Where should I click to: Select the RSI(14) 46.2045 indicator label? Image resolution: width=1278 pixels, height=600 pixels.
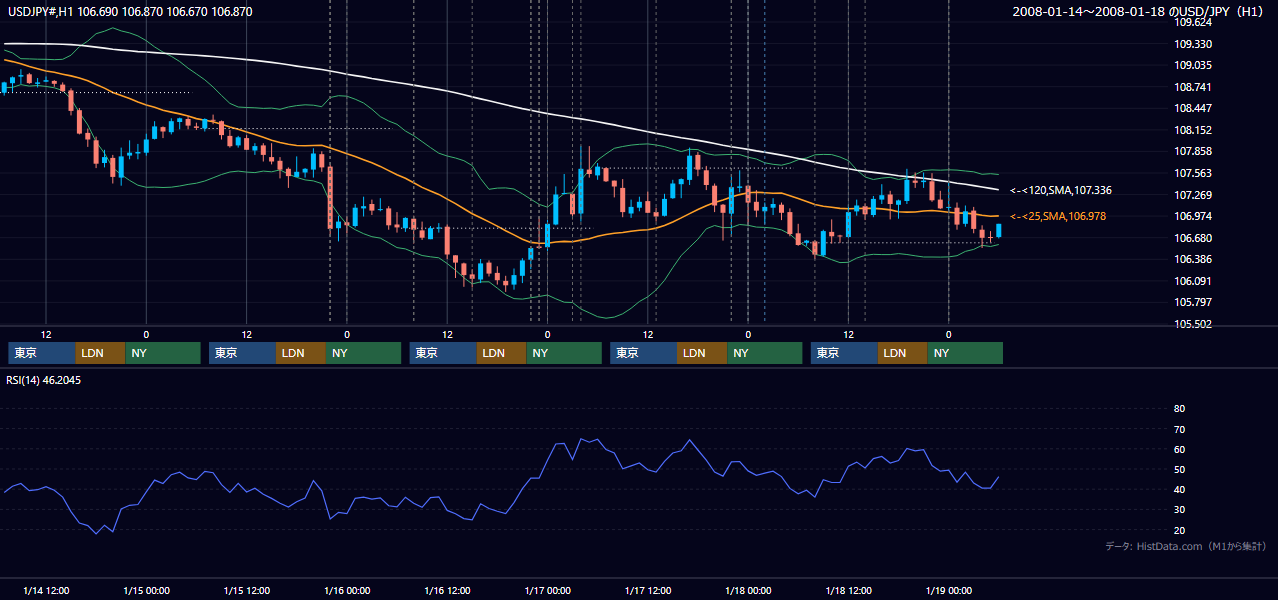point(43,380)
